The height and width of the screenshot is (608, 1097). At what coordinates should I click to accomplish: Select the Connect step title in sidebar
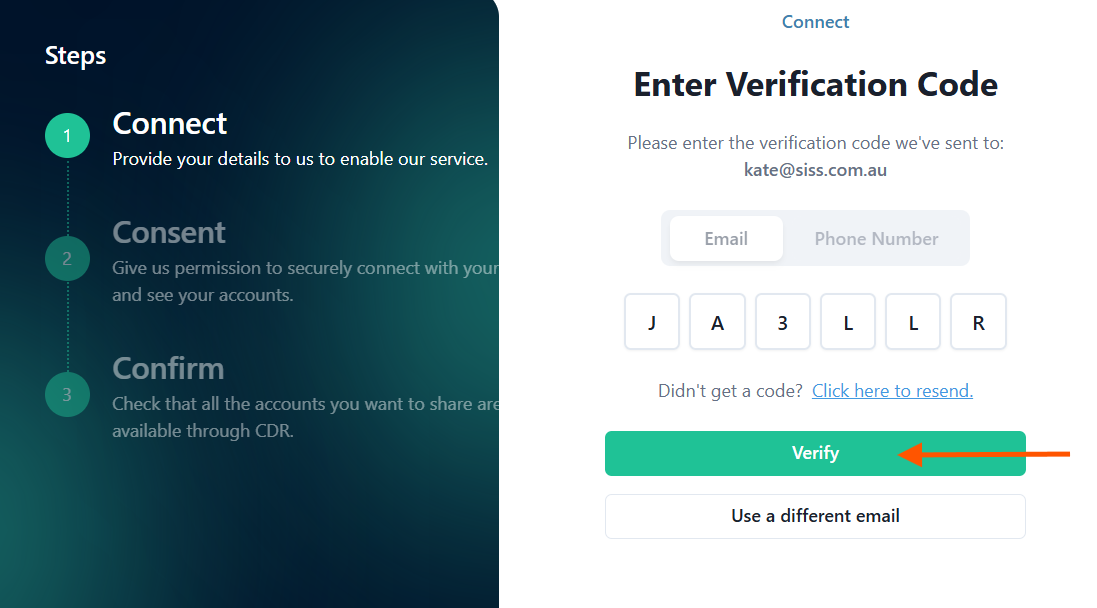pyautogui.click(x=170, y=123)
